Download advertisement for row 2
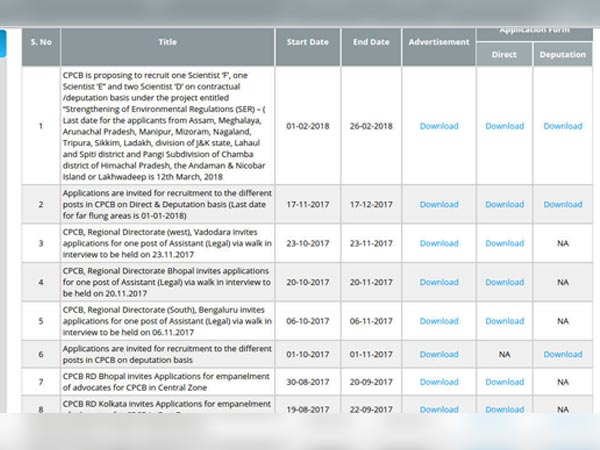The width and height of the screenshot is (600, 450). (x=439, y=204)
